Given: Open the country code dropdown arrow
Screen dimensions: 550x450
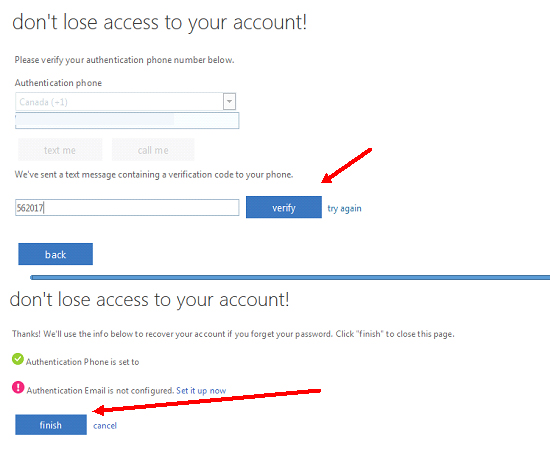Looking at the screenshot, I should click(229, 102).
